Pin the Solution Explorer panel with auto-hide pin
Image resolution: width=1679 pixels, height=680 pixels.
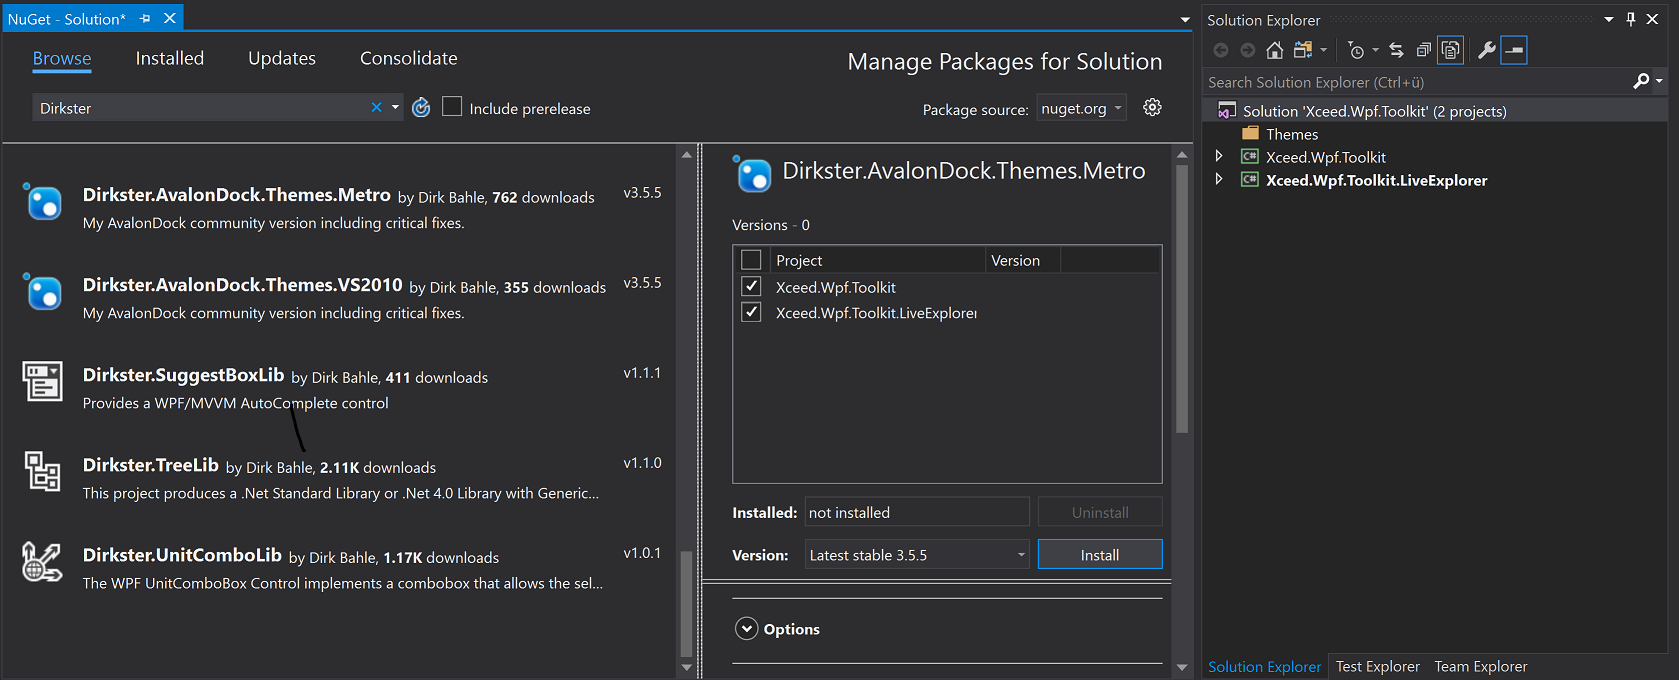pyautogui.click(x=1630, y=19)
